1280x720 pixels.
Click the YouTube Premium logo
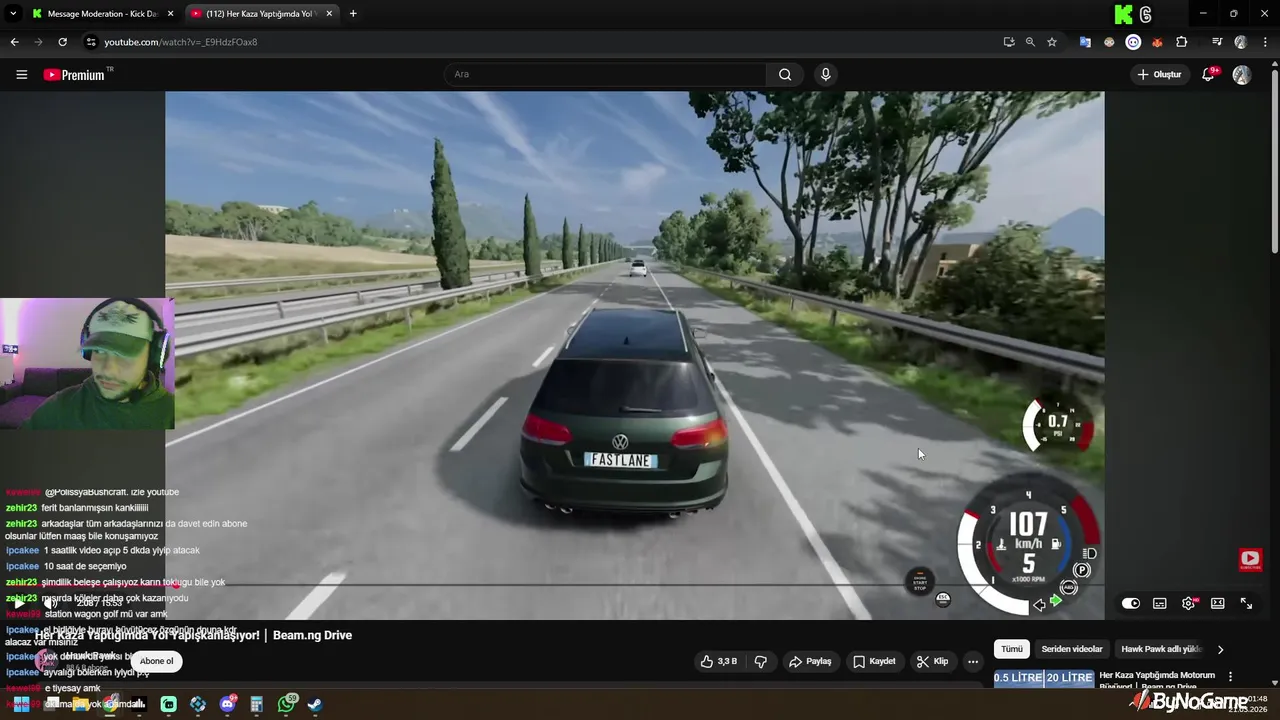pyautogui.click(x=74, y=74)
